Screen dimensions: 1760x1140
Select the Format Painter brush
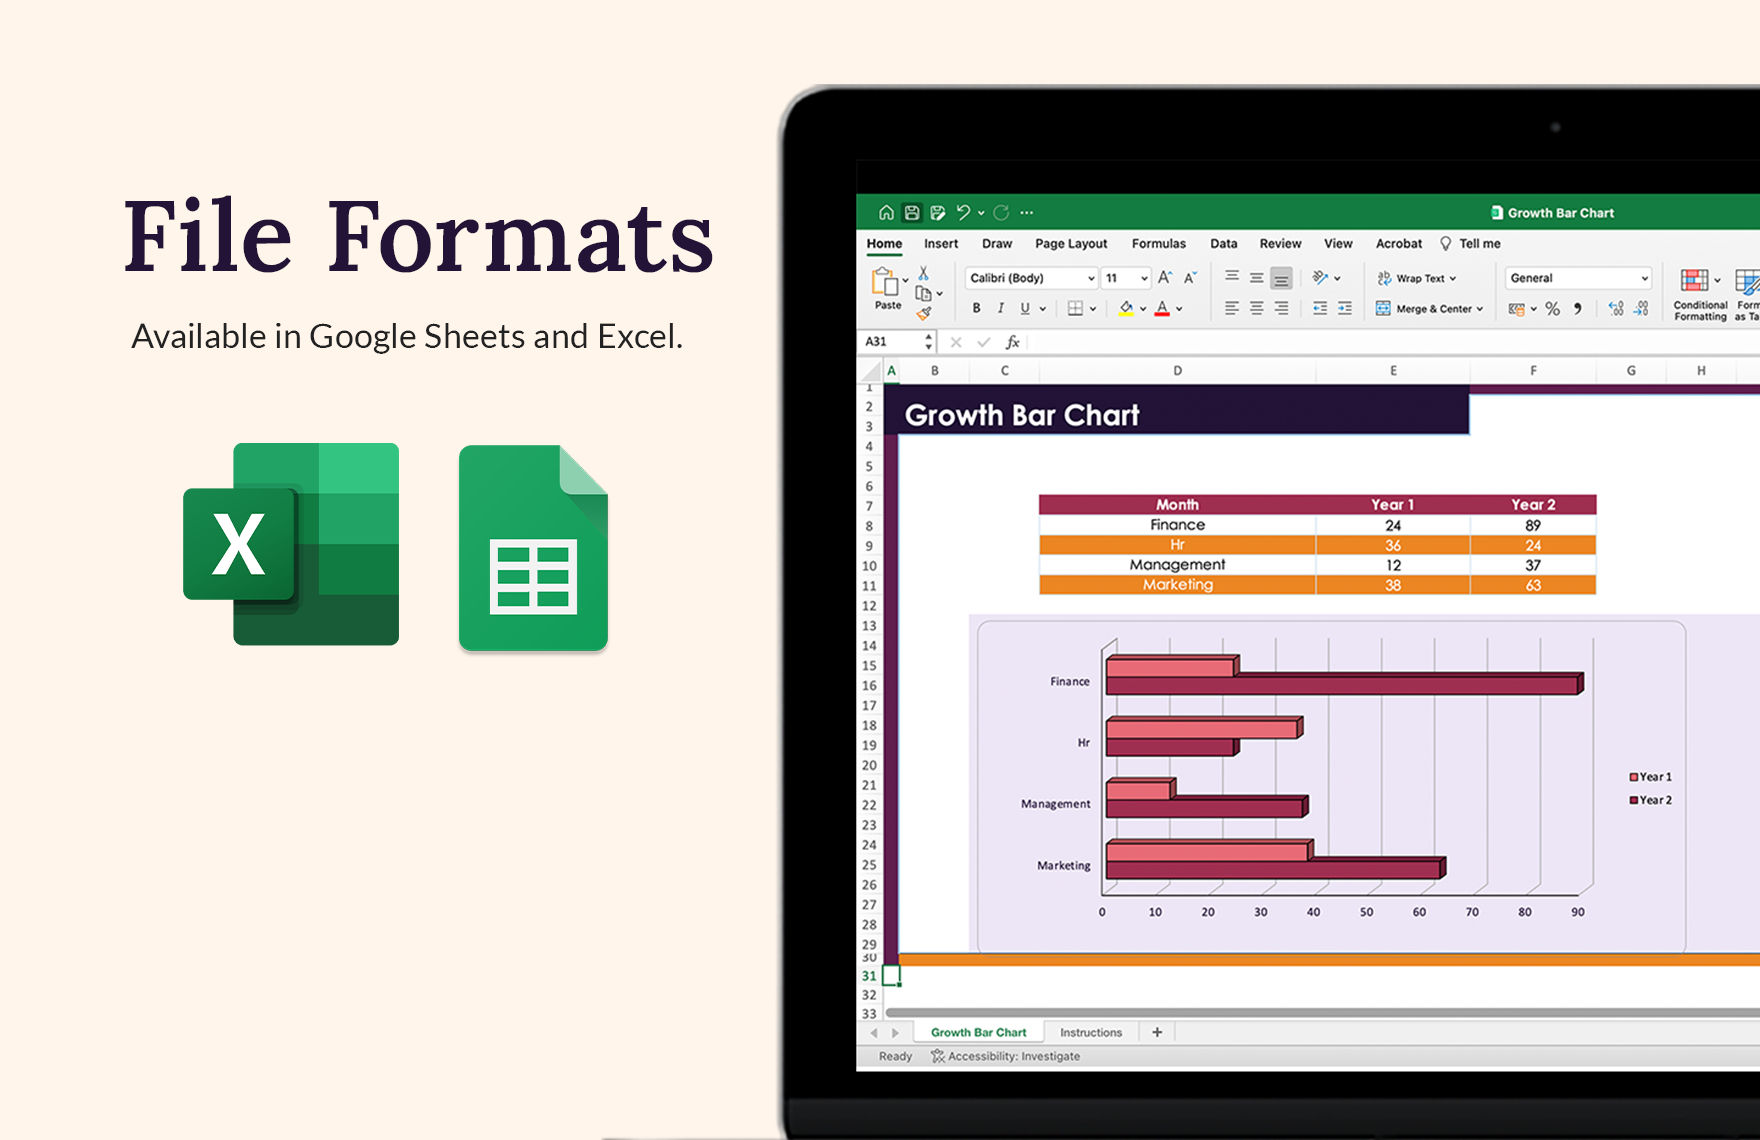(x=924, y=314)
